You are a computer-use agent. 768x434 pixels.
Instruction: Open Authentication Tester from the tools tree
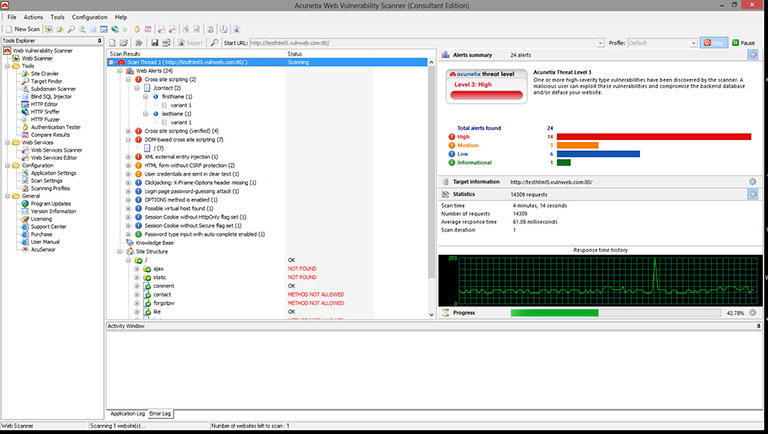click(54, 127)
